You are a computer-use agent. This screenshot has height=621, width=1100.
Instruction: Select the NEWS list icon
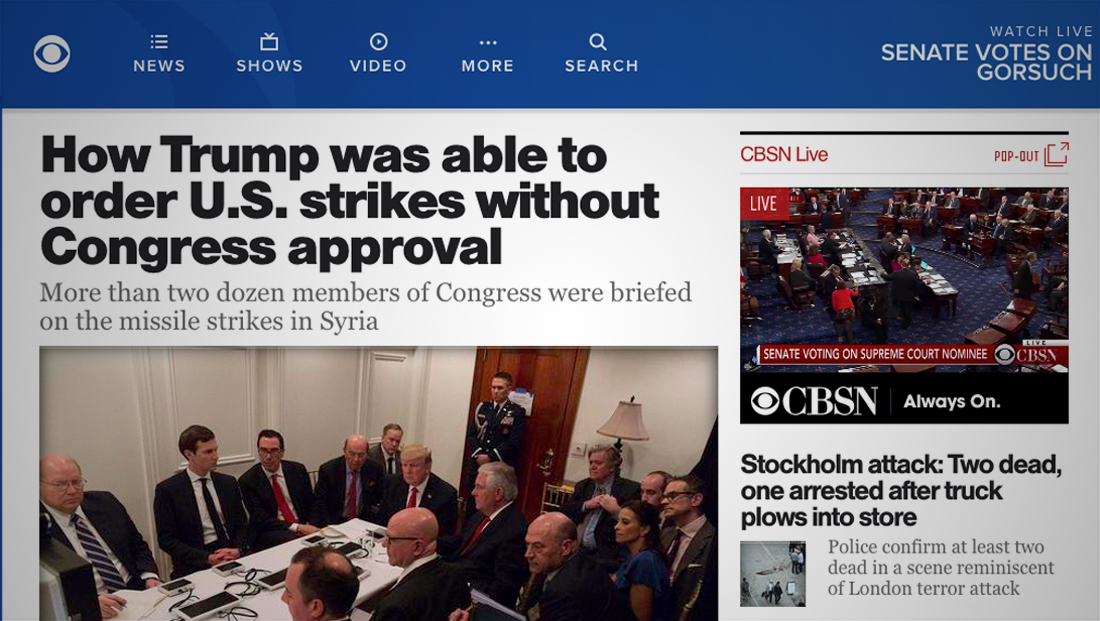158,42
